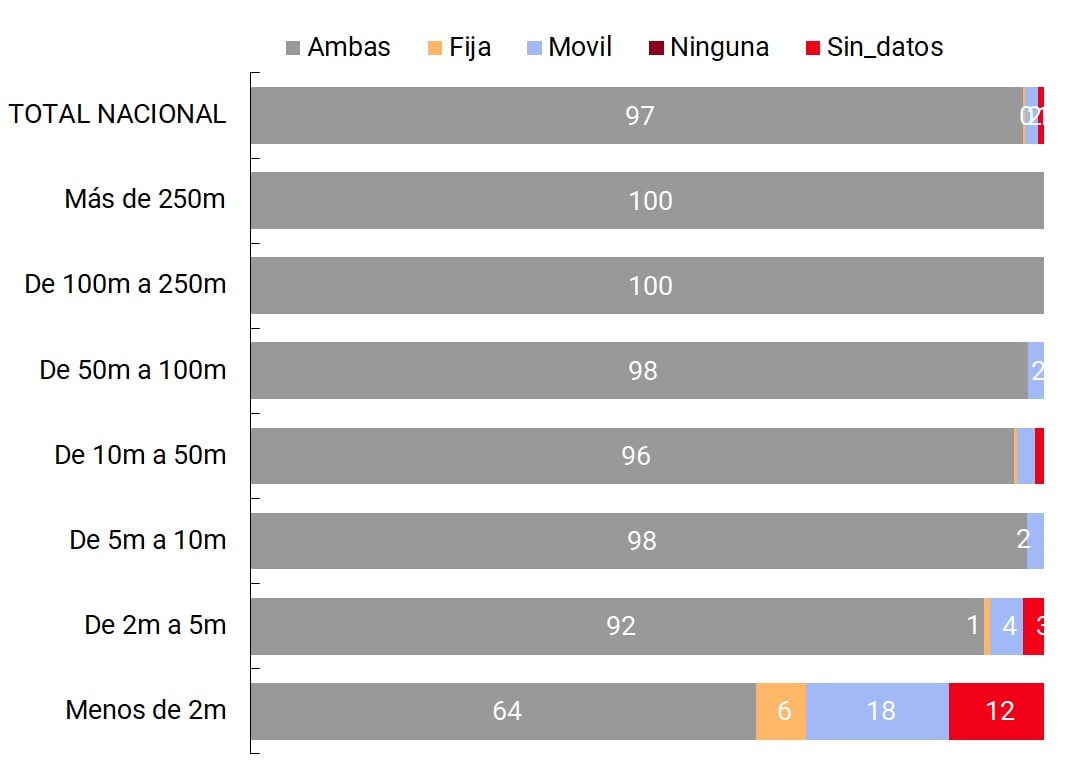Click red Sin_datos segment labeled 12
Image resolution: width=1067 pixels, height=775 pixels.
pyautogui.click(x=996, y=711)
